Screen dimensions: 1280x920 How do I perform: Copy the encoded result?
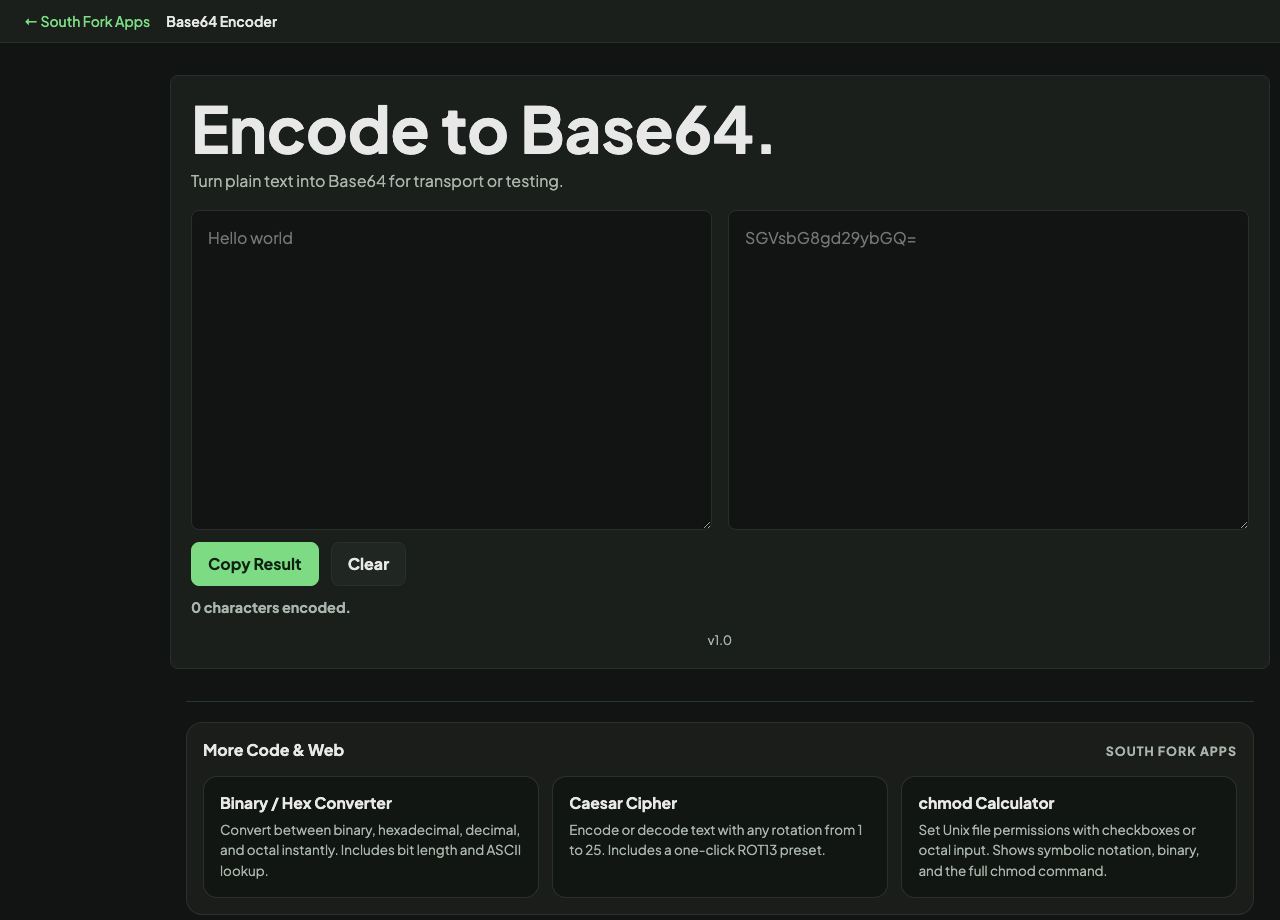tap(255, 564)
